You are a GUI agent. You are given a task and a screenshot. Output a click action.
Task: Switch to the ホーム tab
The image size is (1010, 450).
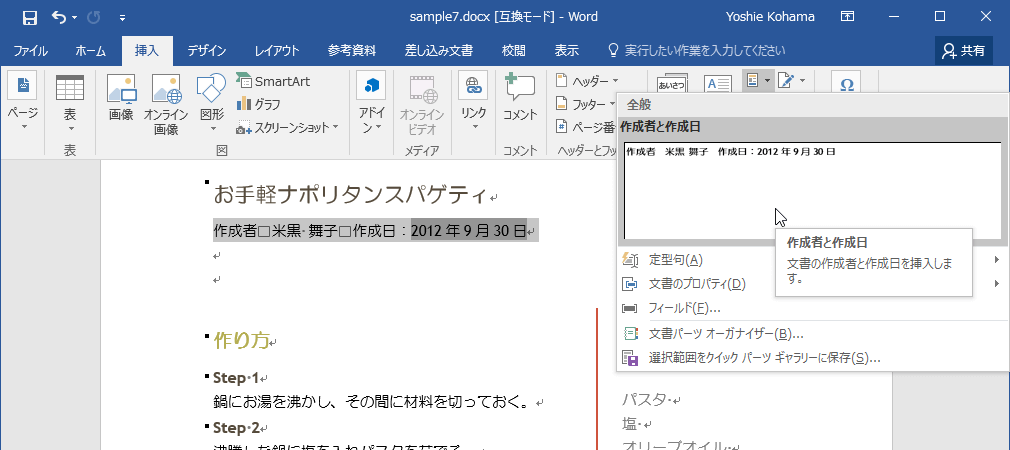pyautogui.click(x=90, y=50)
